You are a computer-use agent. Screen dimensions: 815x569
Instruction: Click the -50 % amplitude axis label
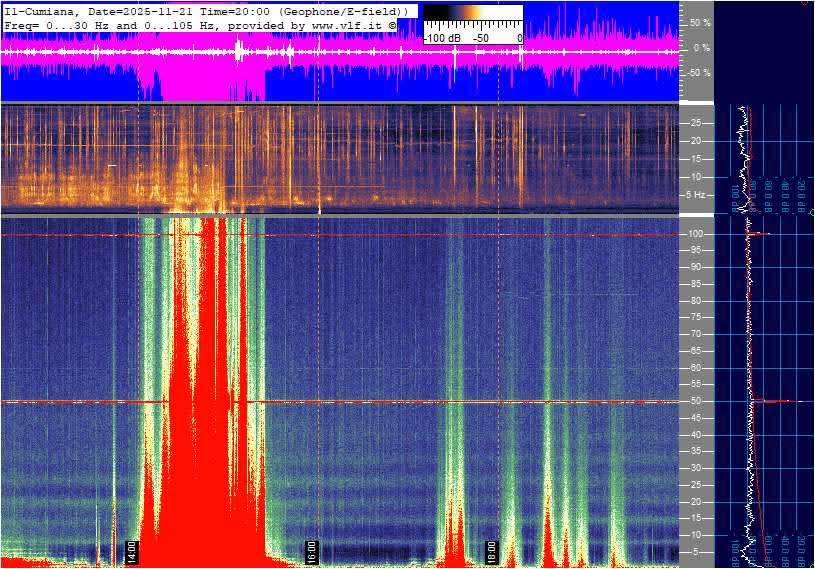[699, 73]
